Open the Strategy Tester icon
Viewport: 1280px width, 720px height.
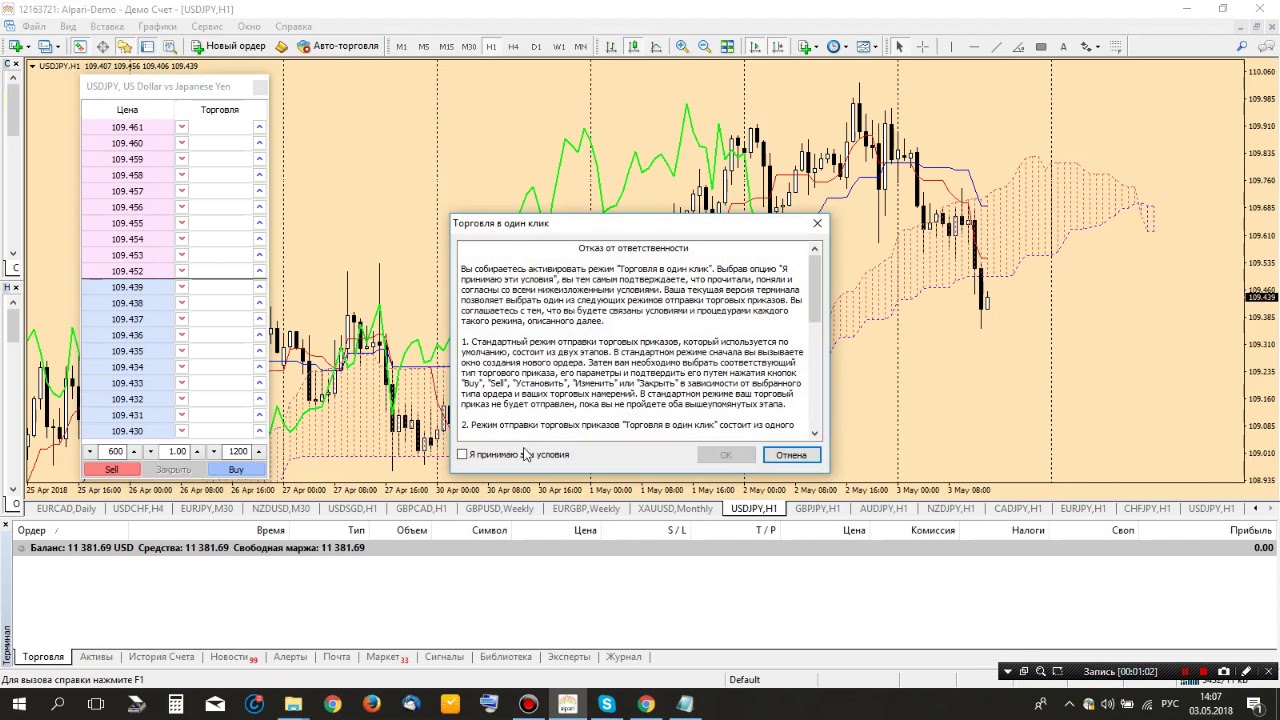pos(170,46)
